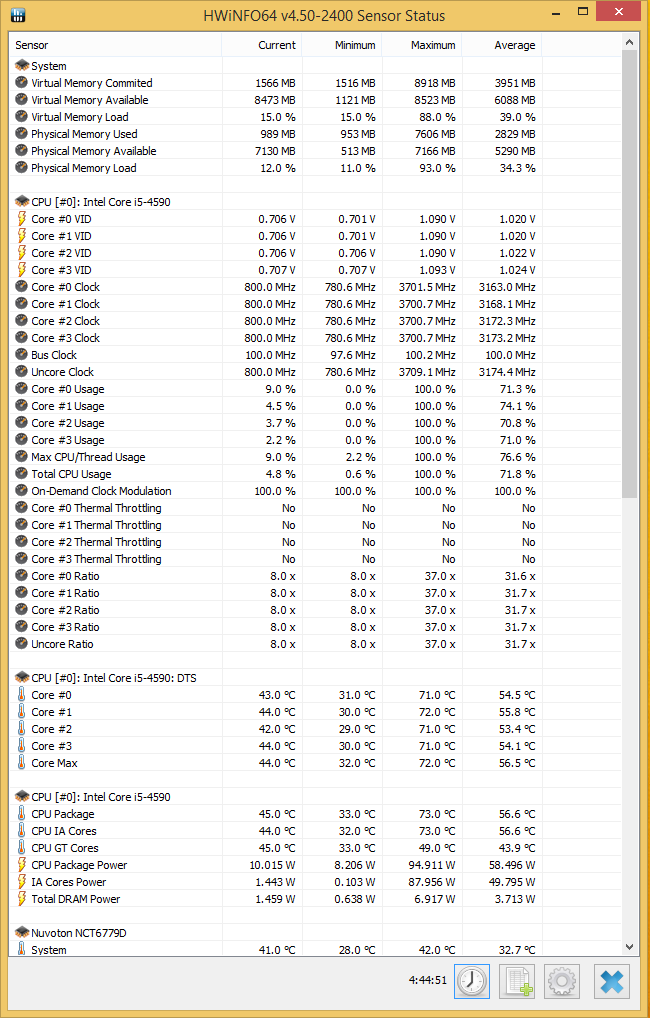
Task: Select the Physical Memory Load row
Action: coord(315,168)
